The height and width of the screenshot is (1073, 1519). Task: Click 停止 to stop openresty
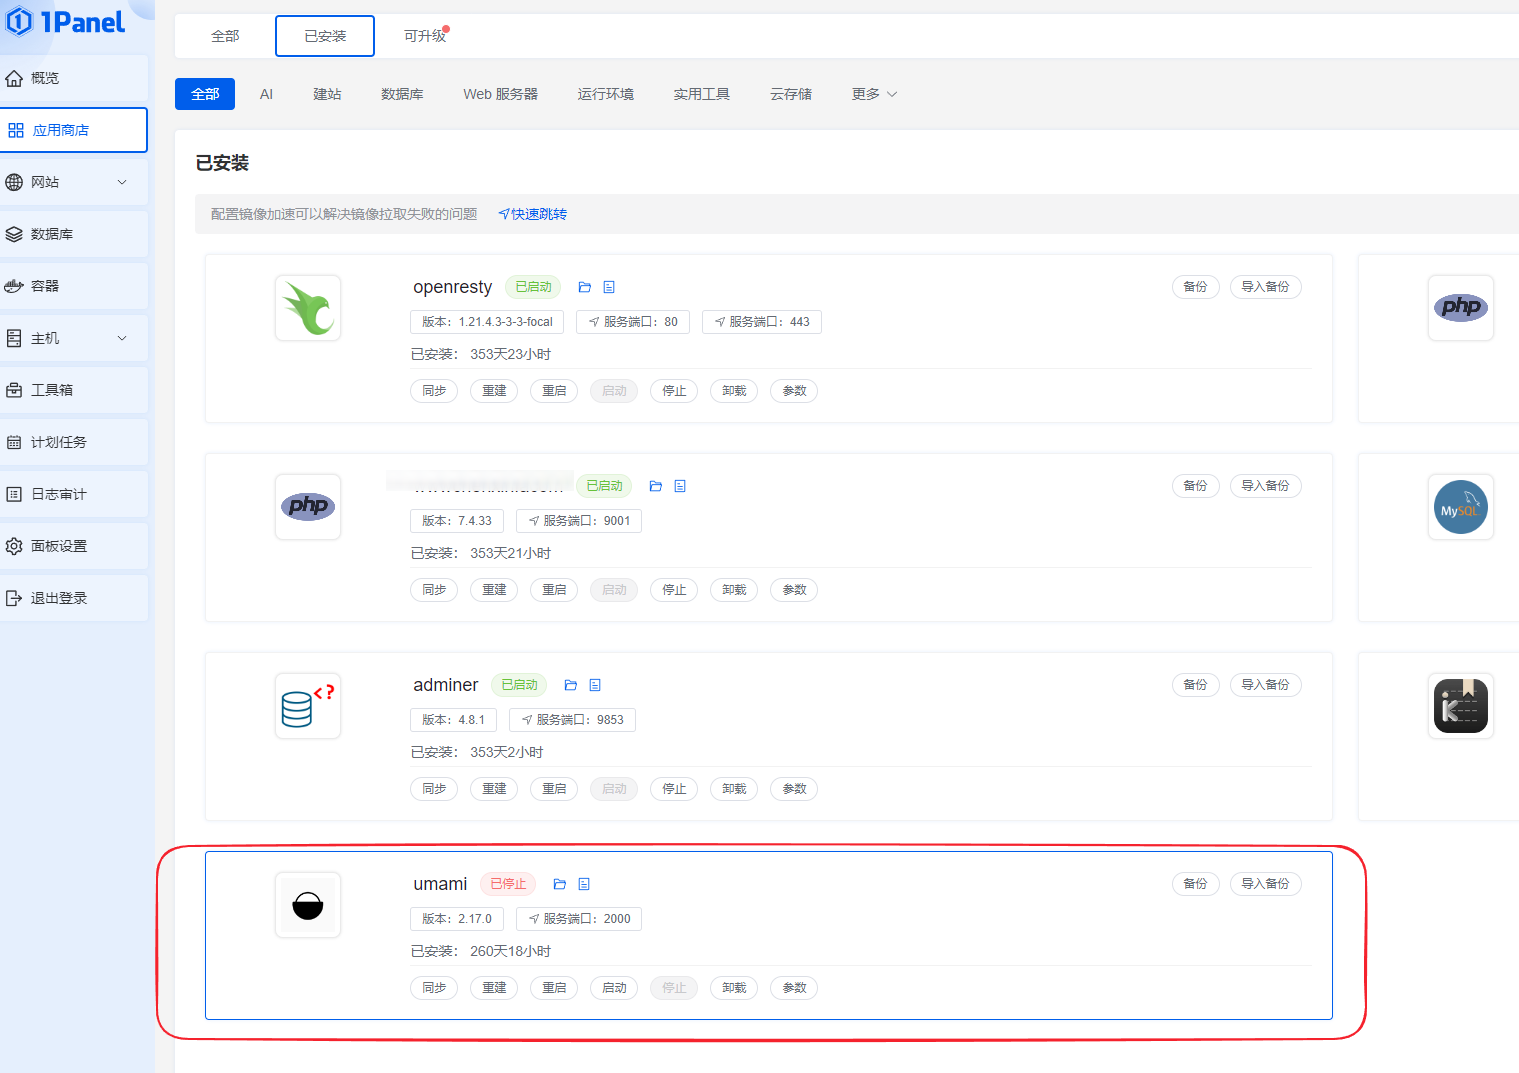(674, 391)
